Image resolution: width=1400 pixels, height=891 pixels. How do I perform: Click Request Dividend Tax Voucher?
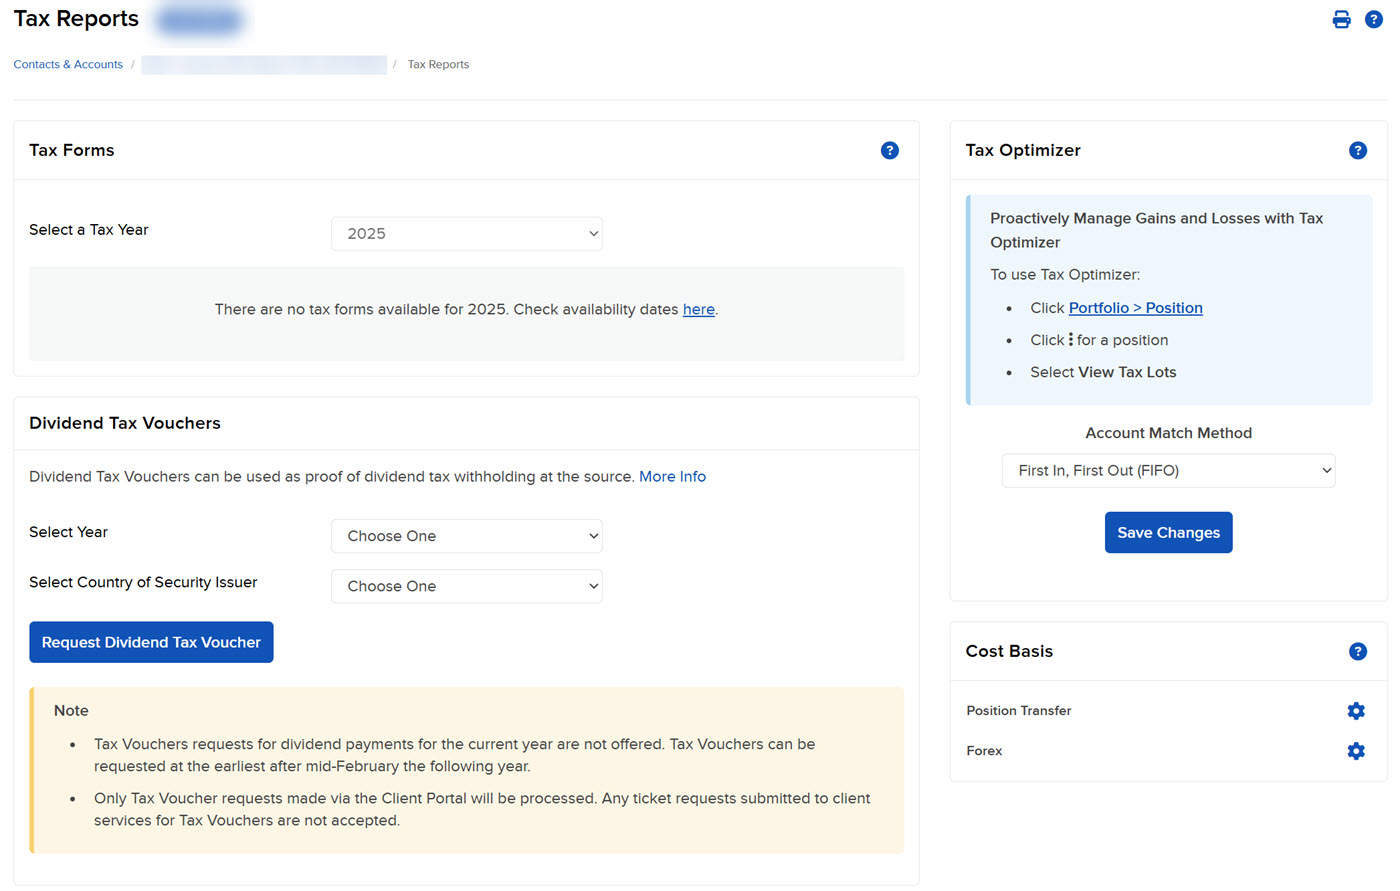coord(151,642)
